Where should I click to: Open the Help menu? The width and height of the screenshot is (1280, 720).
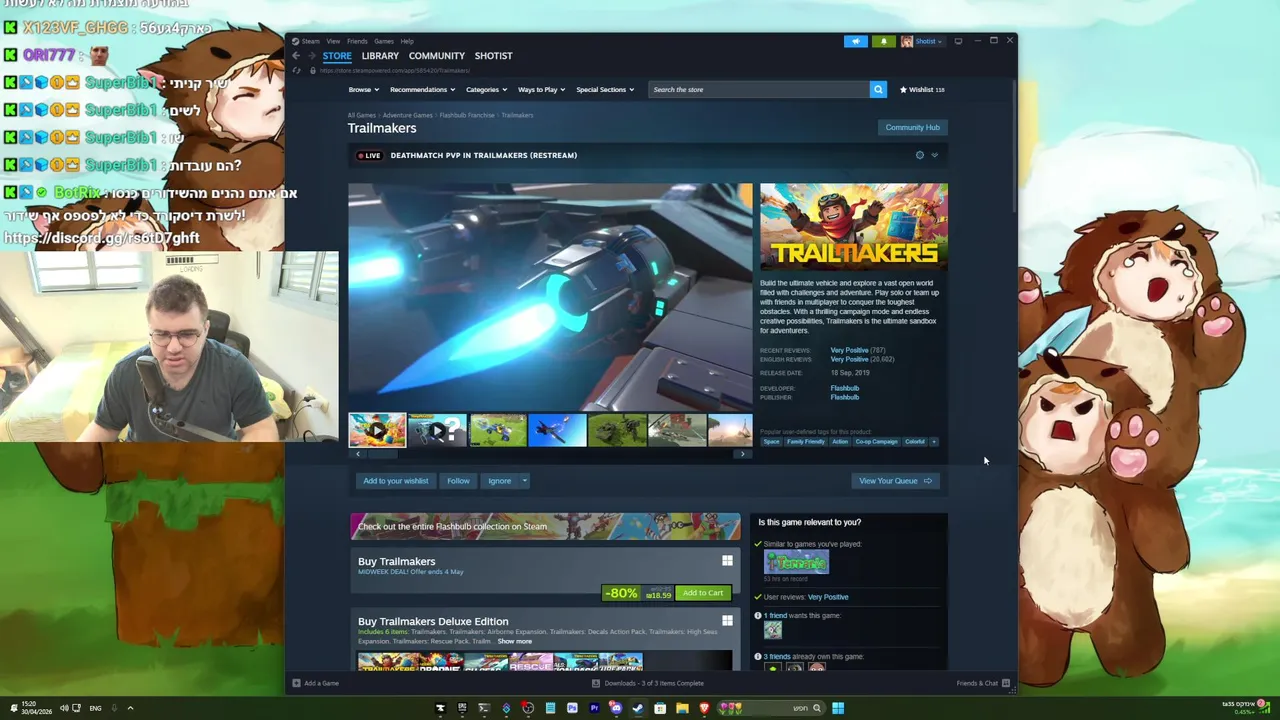click(407, 41)
